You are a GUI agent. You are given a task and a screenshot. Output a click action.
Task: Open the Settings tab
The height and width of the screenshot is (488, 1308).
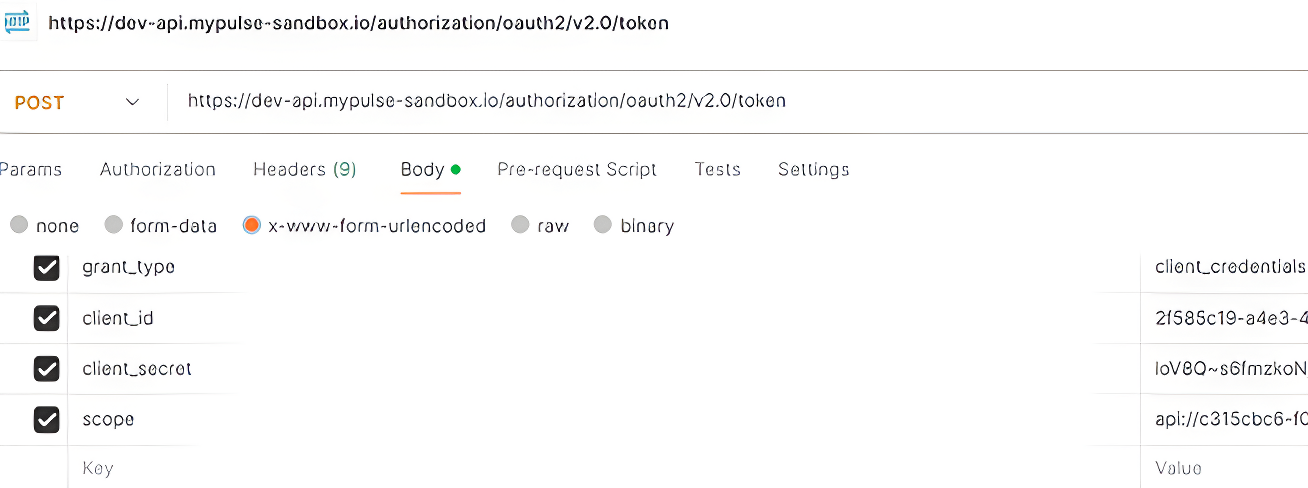(814, 169)
